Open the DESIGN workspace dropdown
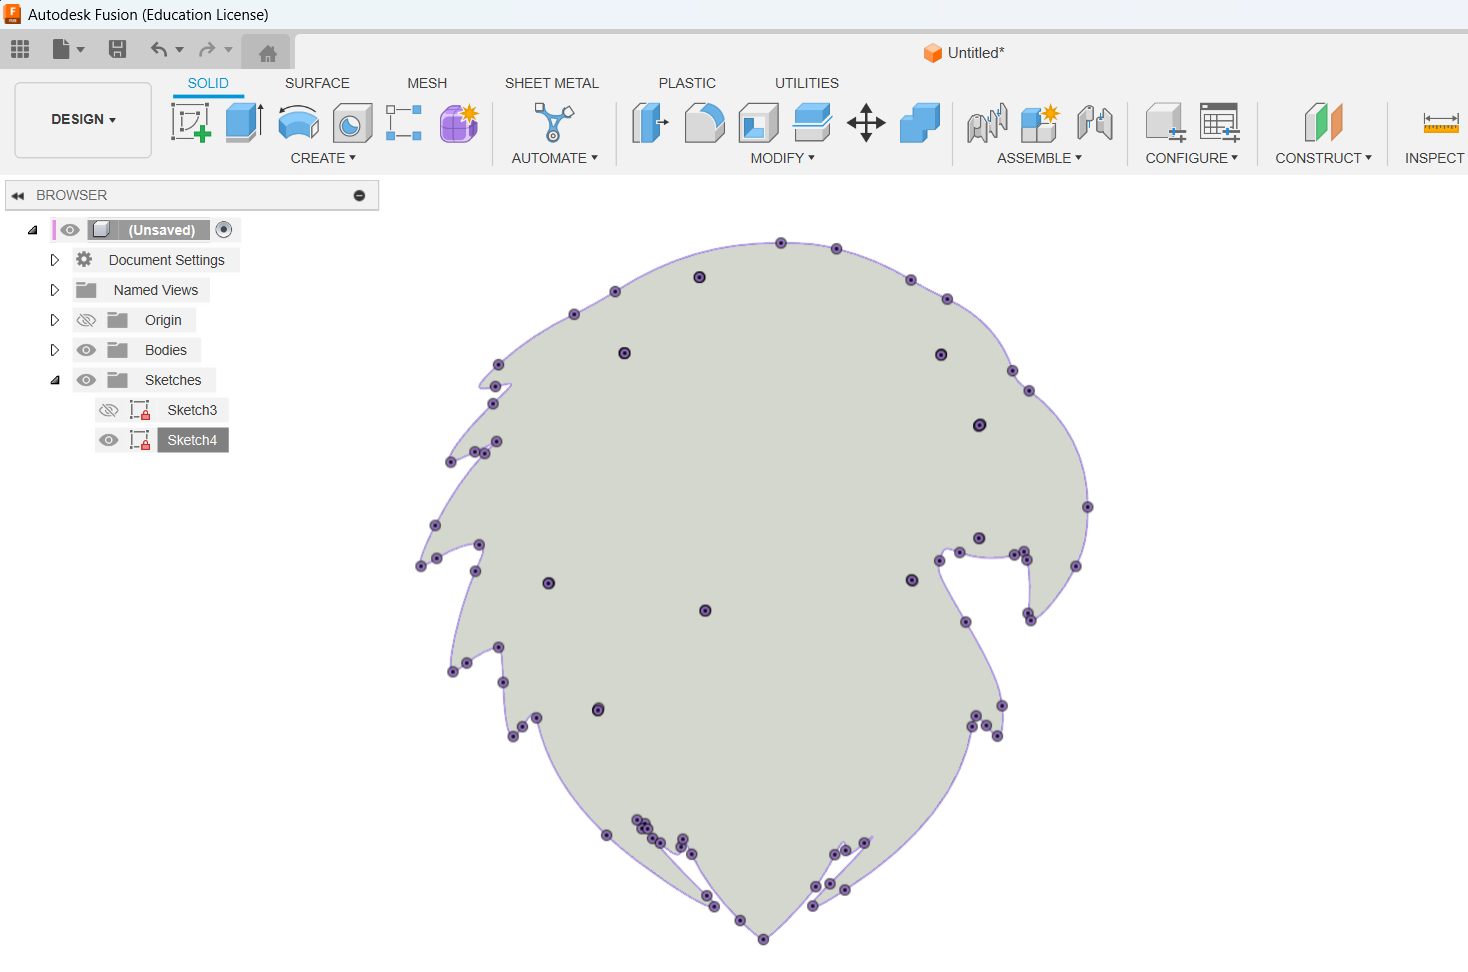 [83, 119]
